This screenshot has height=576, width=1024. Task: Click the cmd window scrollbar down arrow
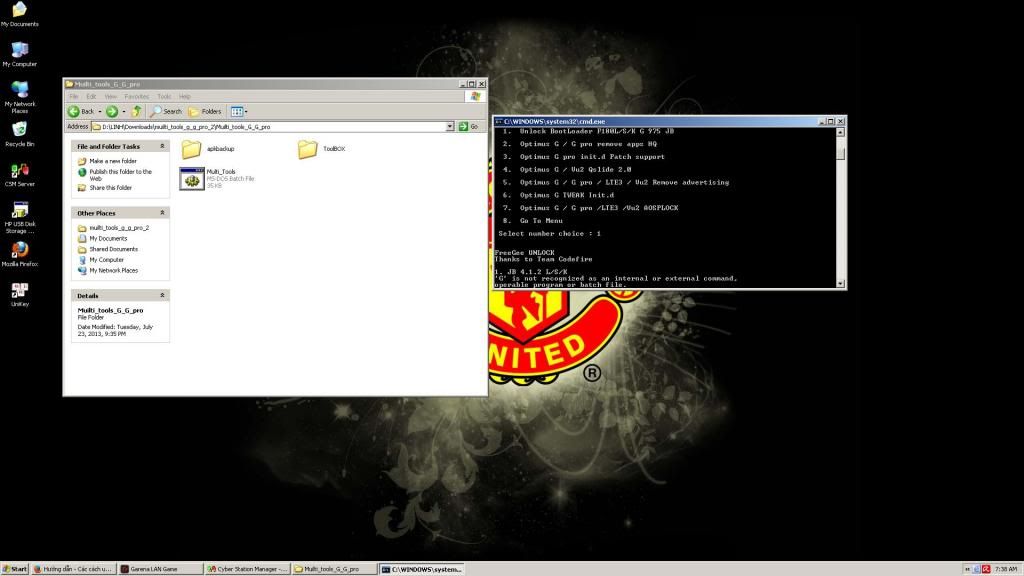pyautogui.click(x=840, y=283)
